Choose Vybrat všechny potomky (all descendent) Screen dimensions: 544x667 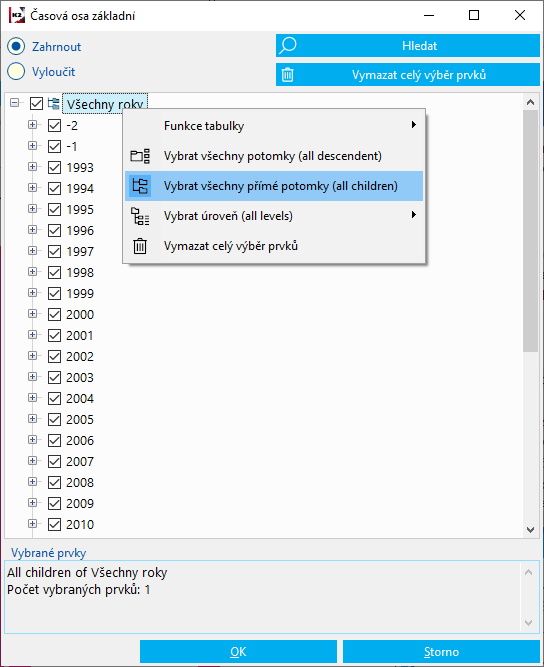[274, 156]
